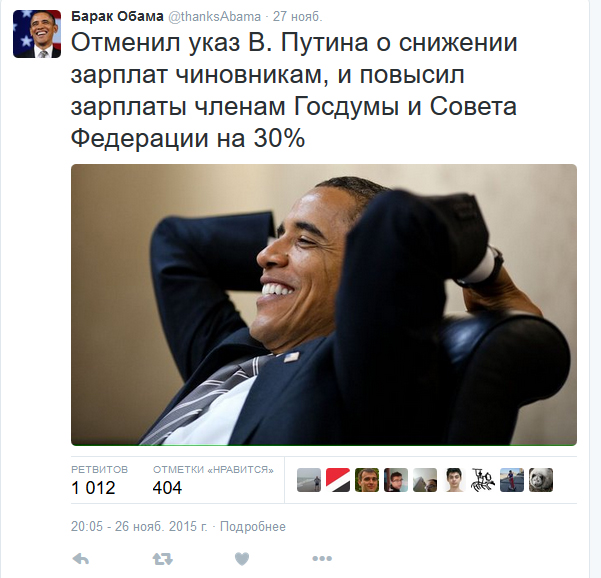Screen dimensions: 601x578
Task: Open the 20:05 - 26 нояб. 2015 timestamp
Action: pos(139,526)
